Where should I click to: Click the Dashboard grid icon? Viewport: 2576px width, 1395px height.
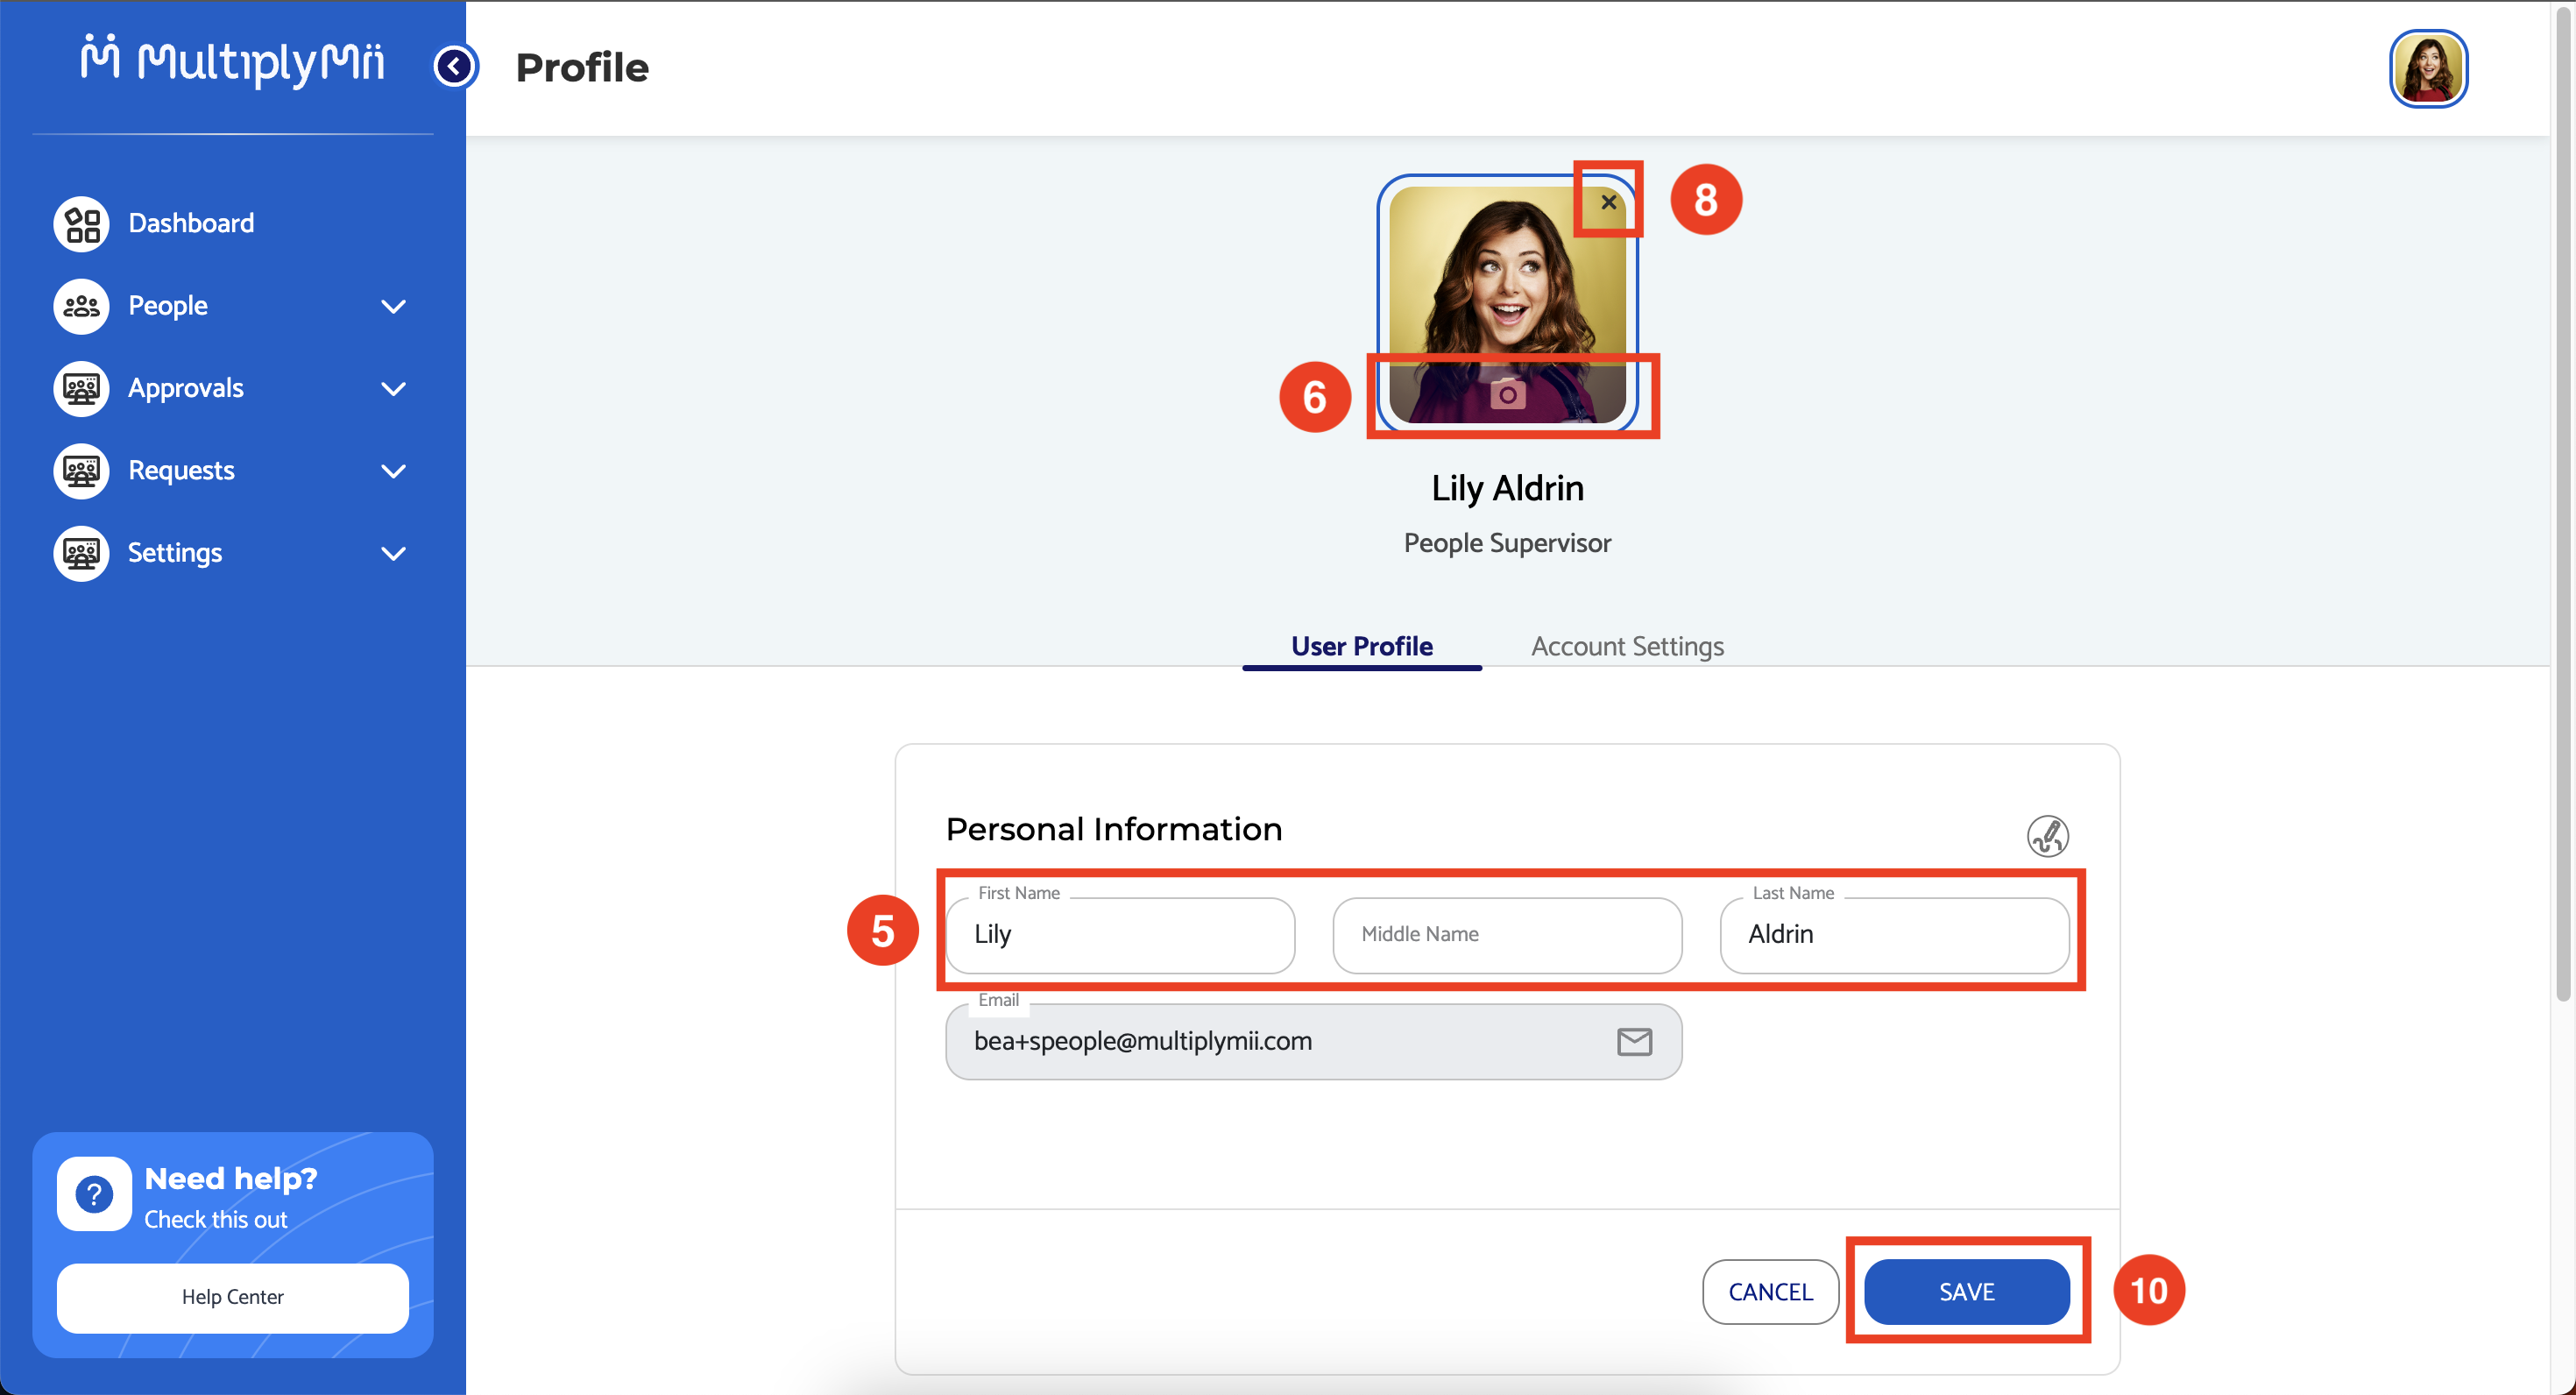pyautogui.click(x=81, y=223)
